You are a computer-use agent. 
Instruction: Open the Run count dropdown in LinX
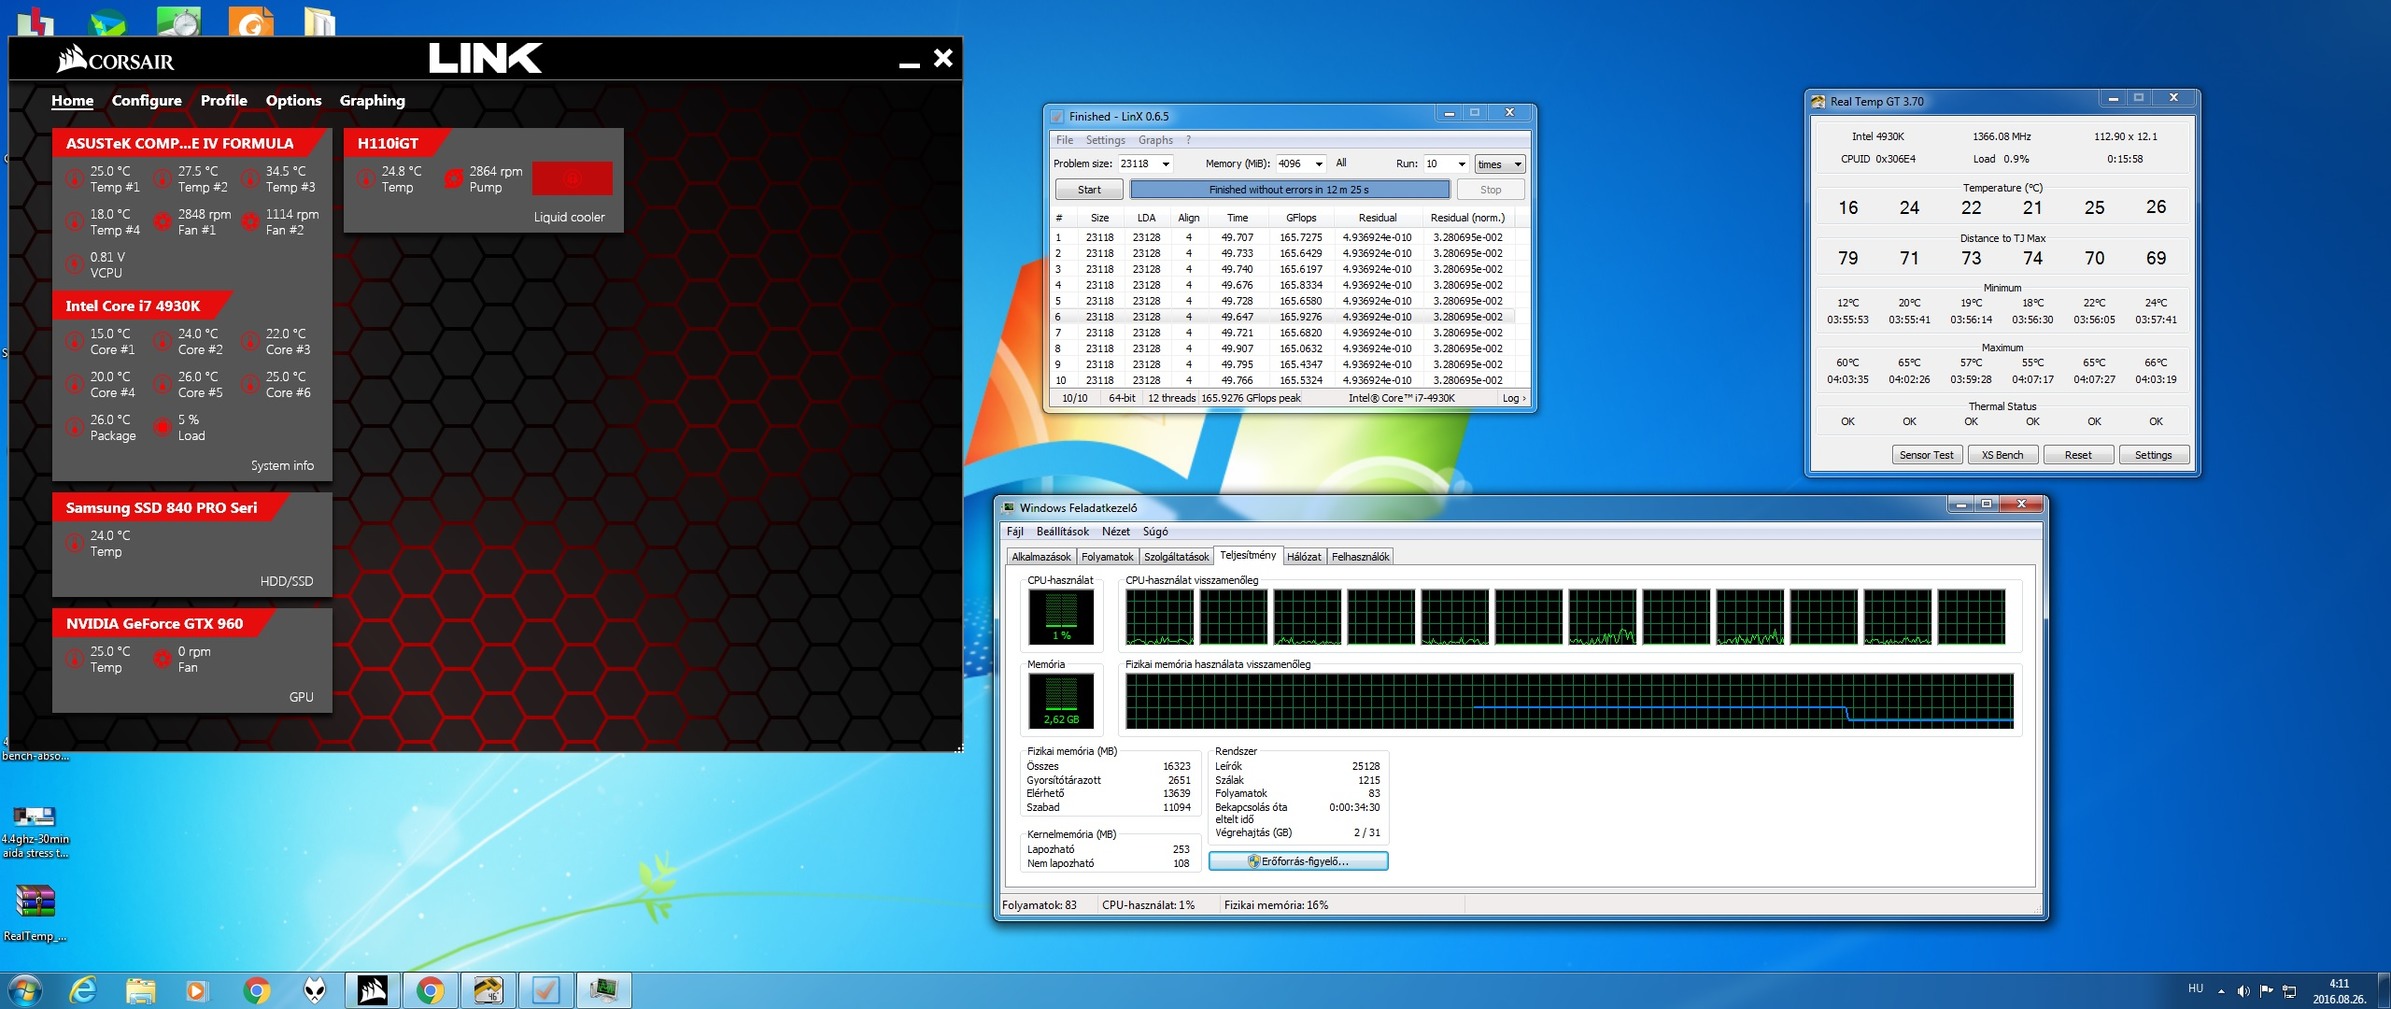click(x=1461, y=164)
